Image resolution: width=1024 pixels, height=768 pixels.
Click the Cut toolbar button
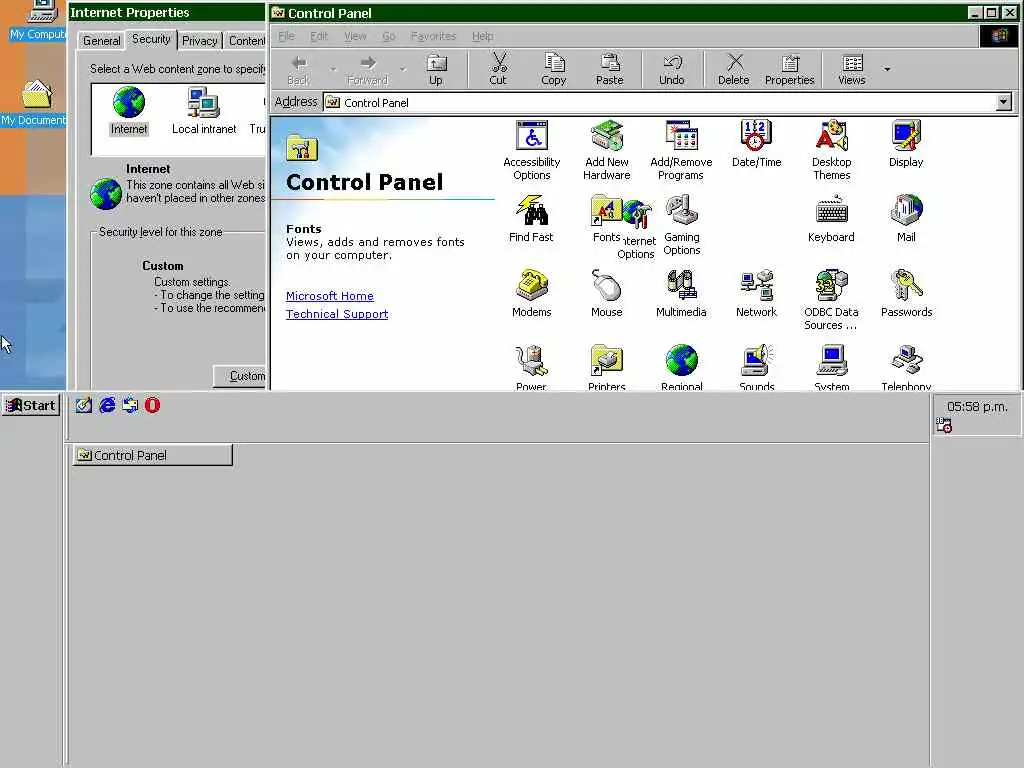498,69
